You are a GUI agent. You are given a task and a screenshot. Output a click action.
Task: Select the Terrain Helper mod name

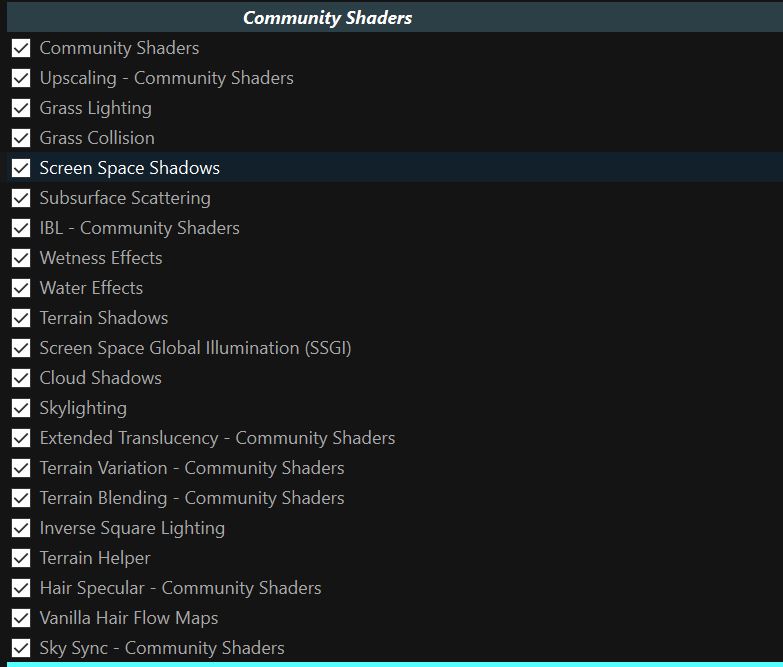[95, 558]
